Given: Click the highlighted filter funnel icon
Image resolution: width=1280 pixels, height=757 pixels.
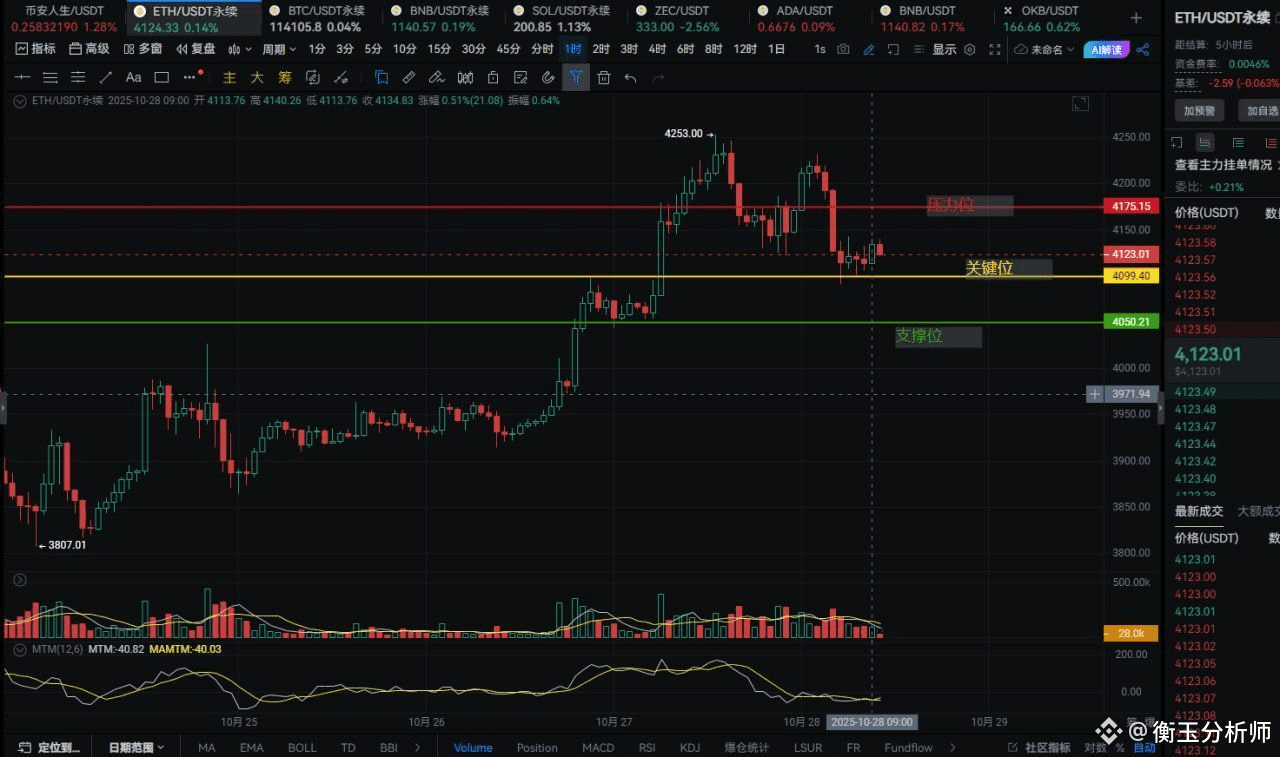Looking at the screenshot, I should 575,77.
